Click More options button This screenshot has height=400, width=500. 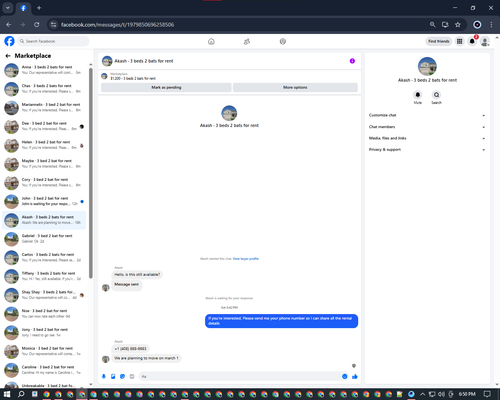click(295, 87)
